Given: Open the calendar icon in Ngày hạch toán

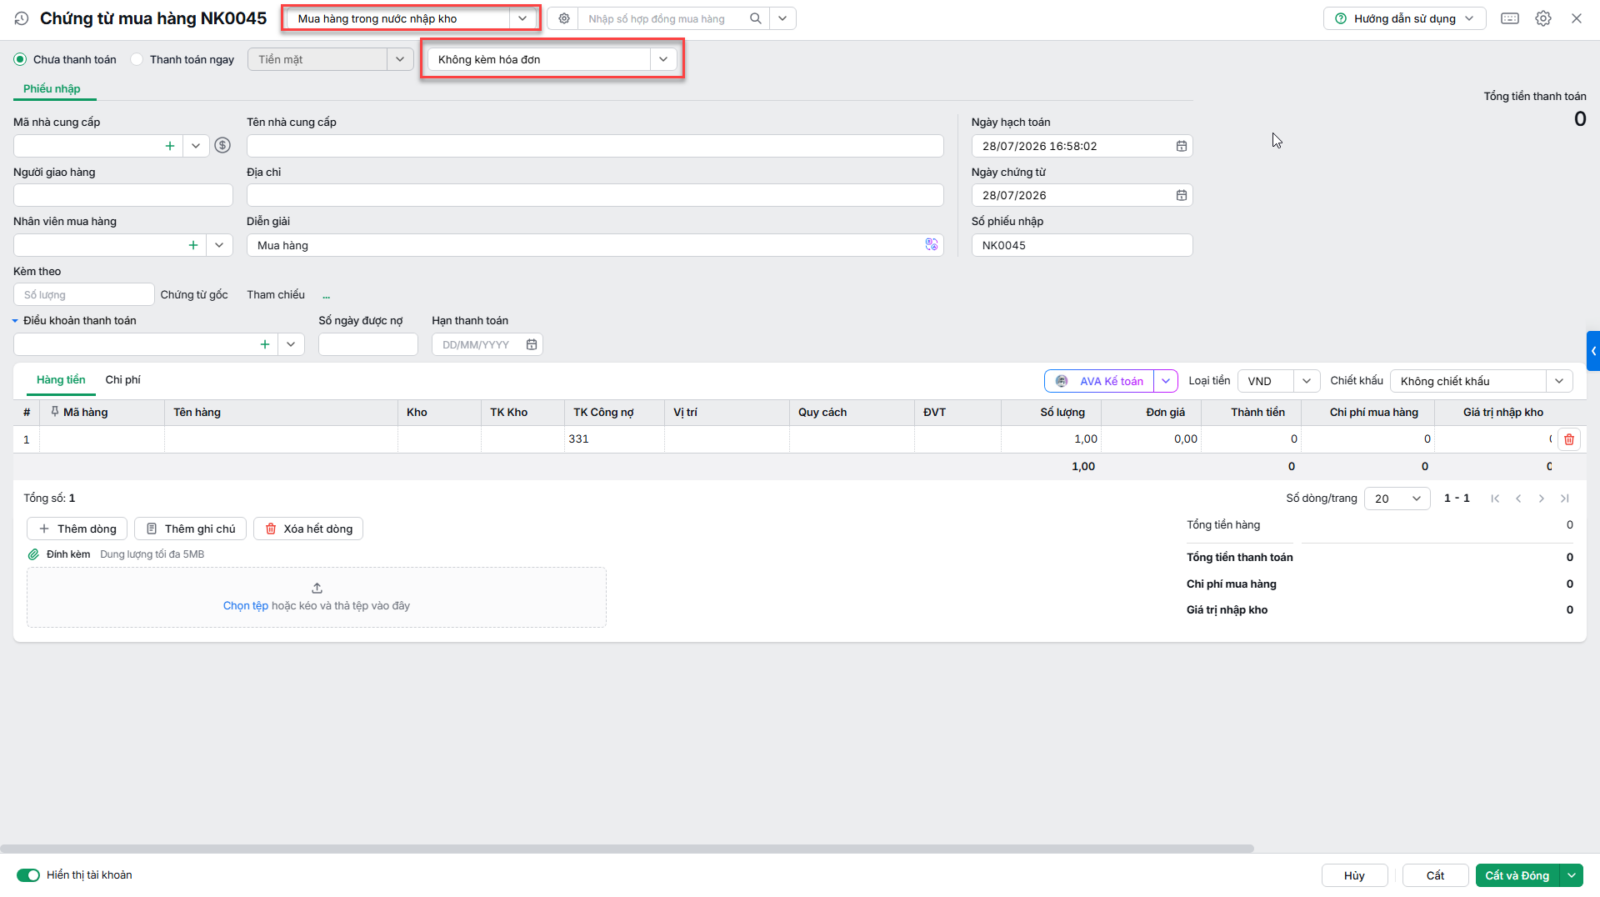Looking at the screenshot, I should coord(1181,146).
